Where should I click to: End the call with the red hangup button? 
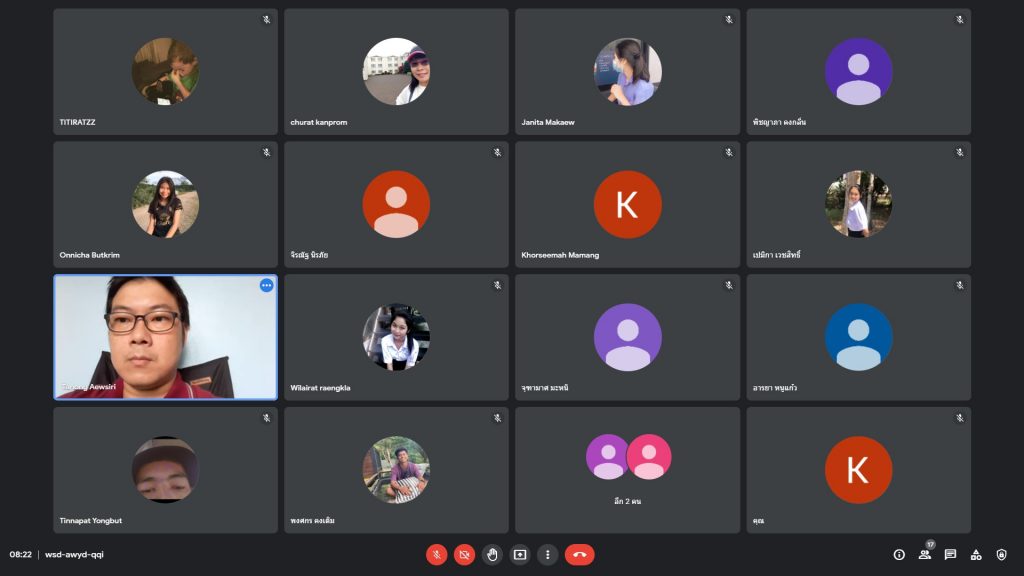[x=580, y=553]
